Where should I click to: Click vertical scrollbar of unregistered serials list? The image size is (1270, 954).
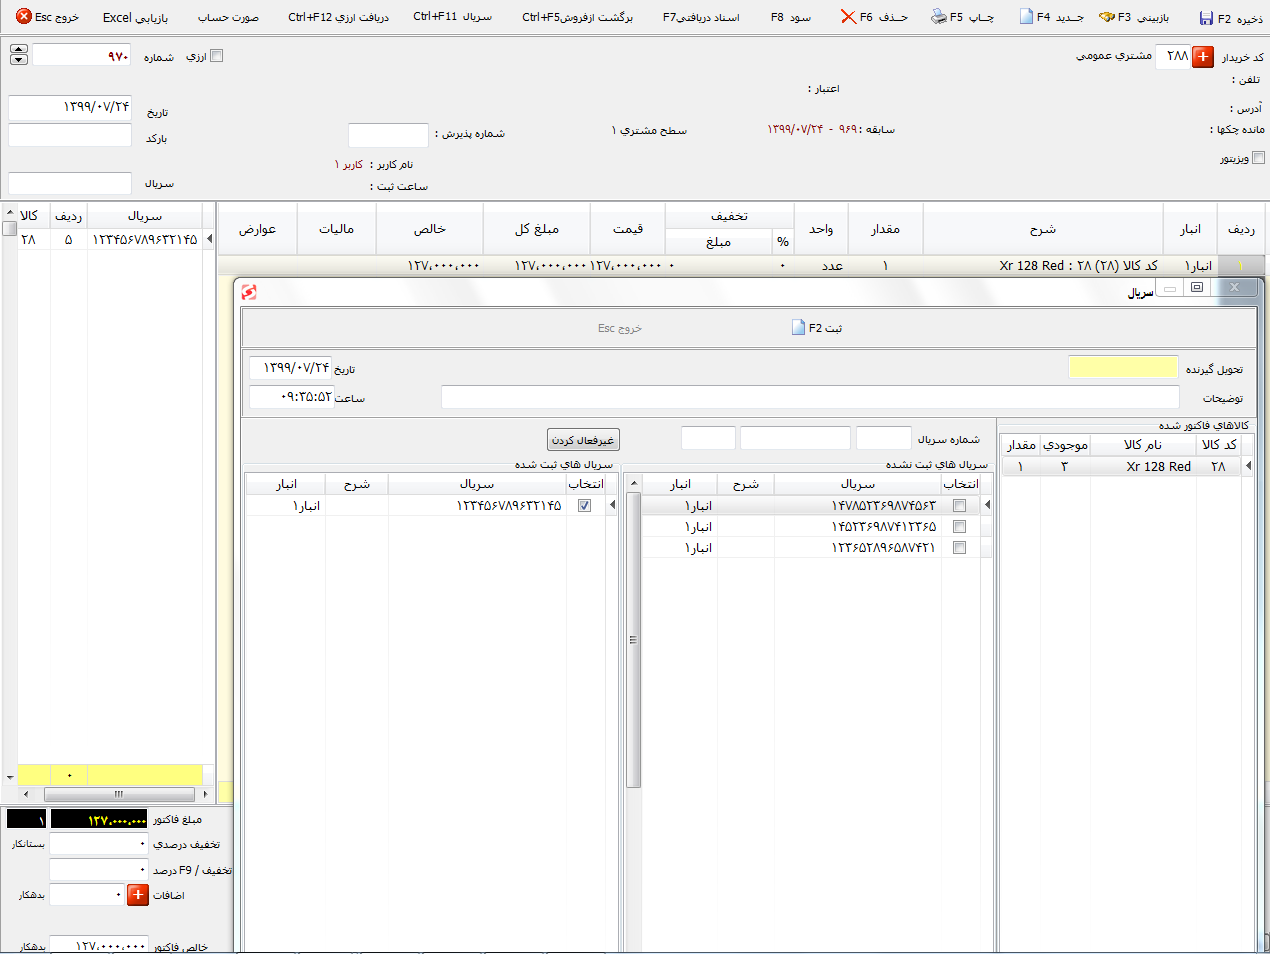[633, 640]
